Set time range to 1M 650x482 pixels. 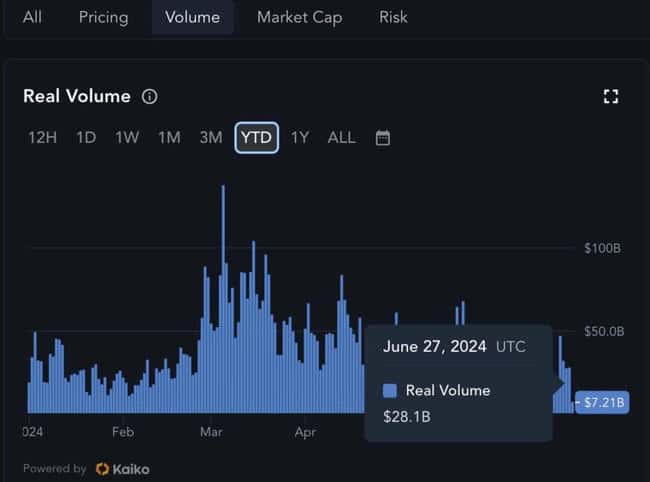point(169,138)
